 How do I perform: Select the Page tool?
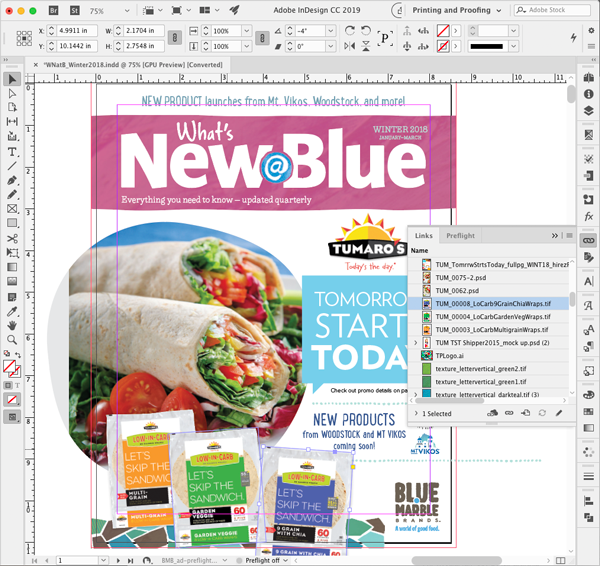pyautogui.click(x=12, y=108)
